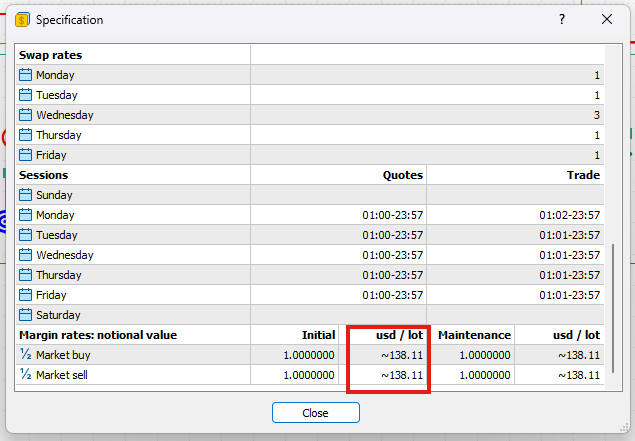Click the calendar icon for Sessions Saturday
Screen dimensions: 635x441
[25, 315]
